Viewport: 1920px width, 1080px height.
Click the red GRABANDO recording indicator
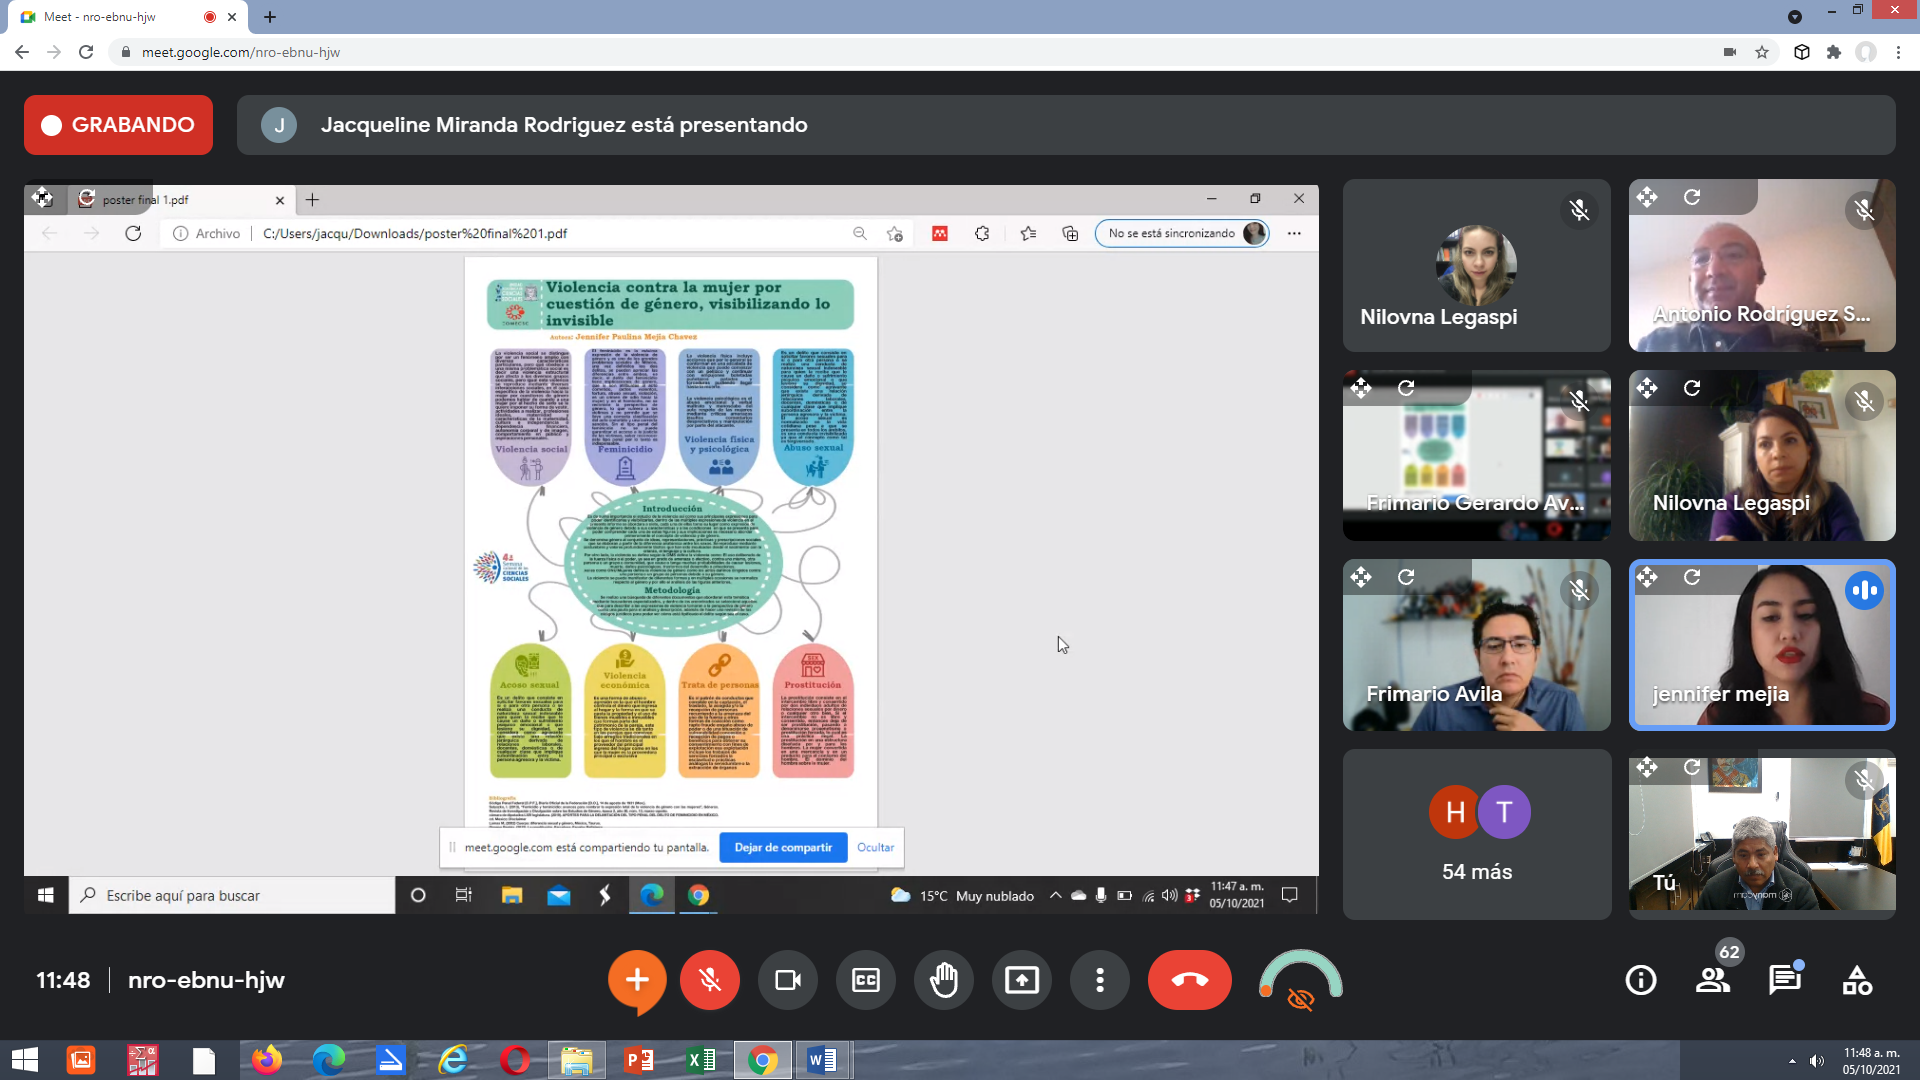coord(118,125)
